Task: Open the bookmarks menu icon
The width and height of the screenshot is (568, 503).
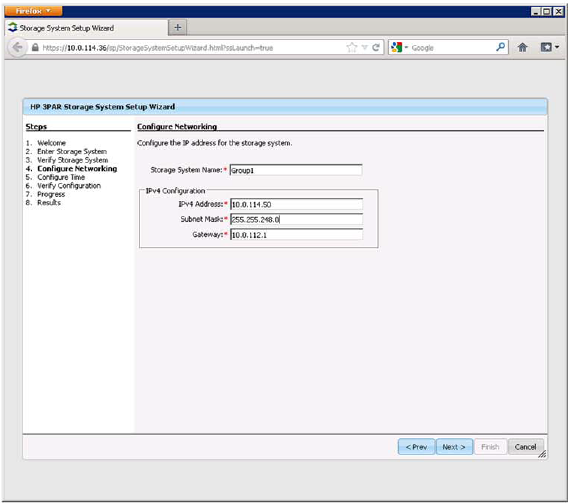Action: (550, 47)
